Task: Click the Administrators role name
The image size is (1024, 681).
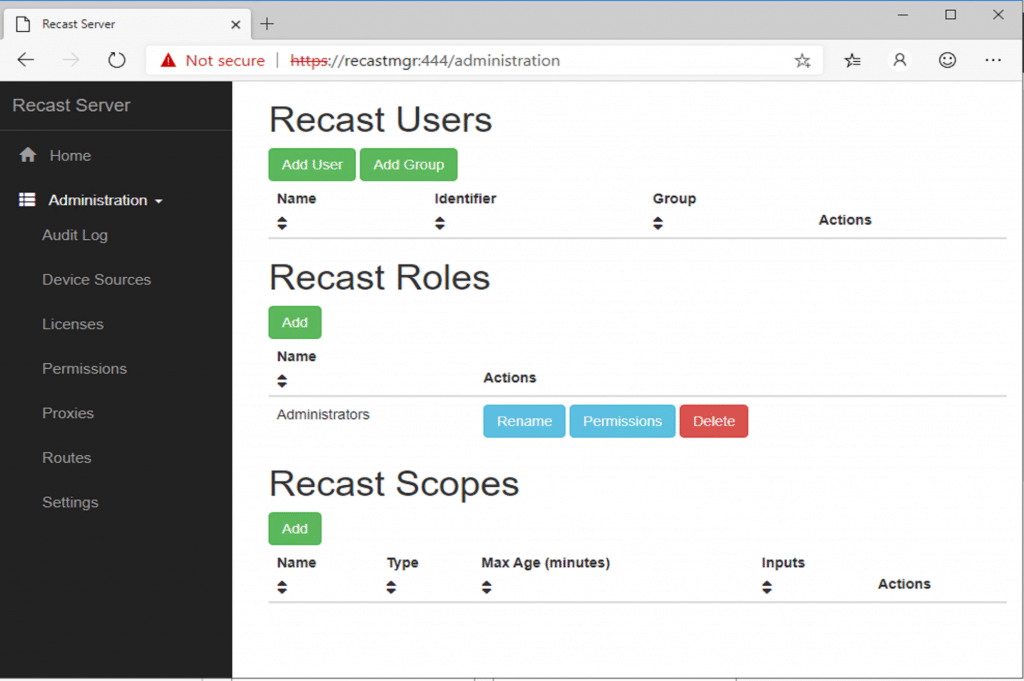Action: point(323,415)
